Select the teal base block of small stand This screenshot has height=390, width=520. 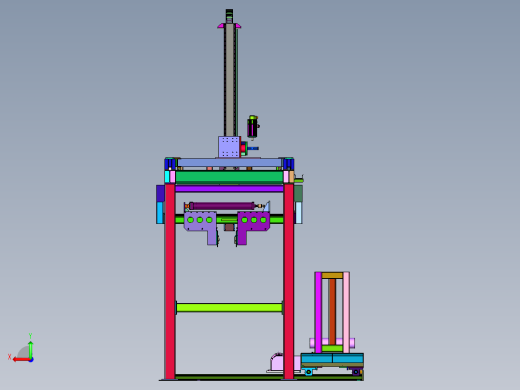[332, 358]
